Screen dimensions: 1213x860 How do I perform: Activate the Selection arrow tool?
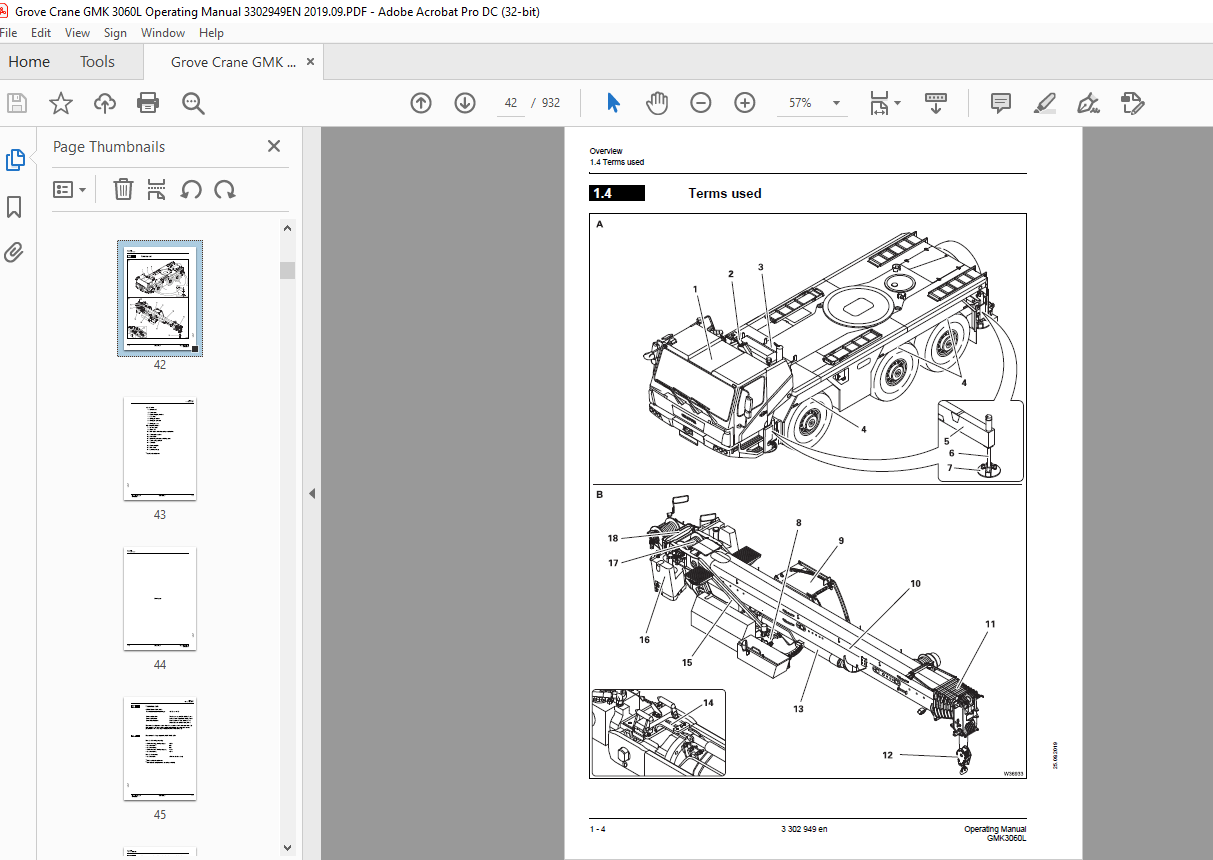613,103
